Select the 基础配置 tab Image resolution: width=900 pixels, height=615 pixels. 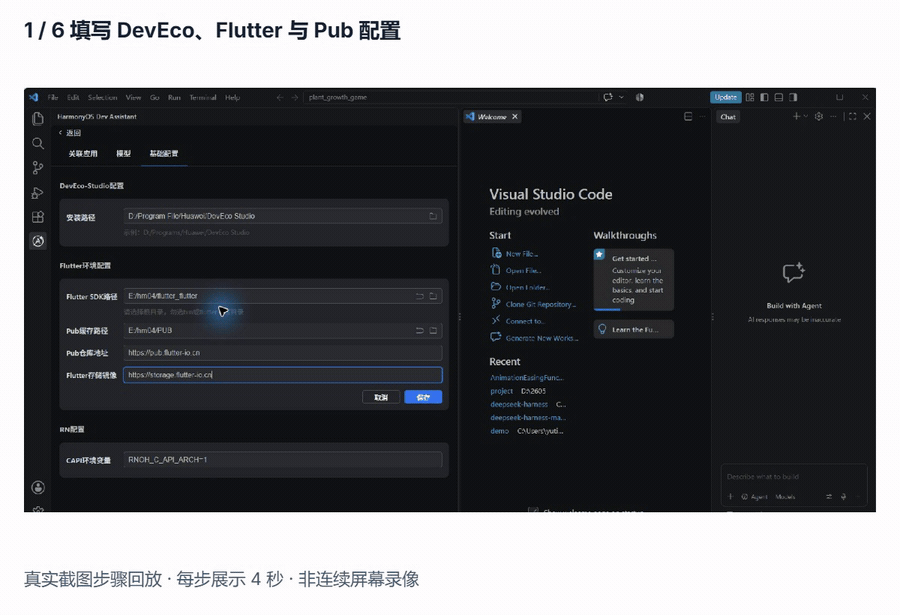tap(164, 154)
